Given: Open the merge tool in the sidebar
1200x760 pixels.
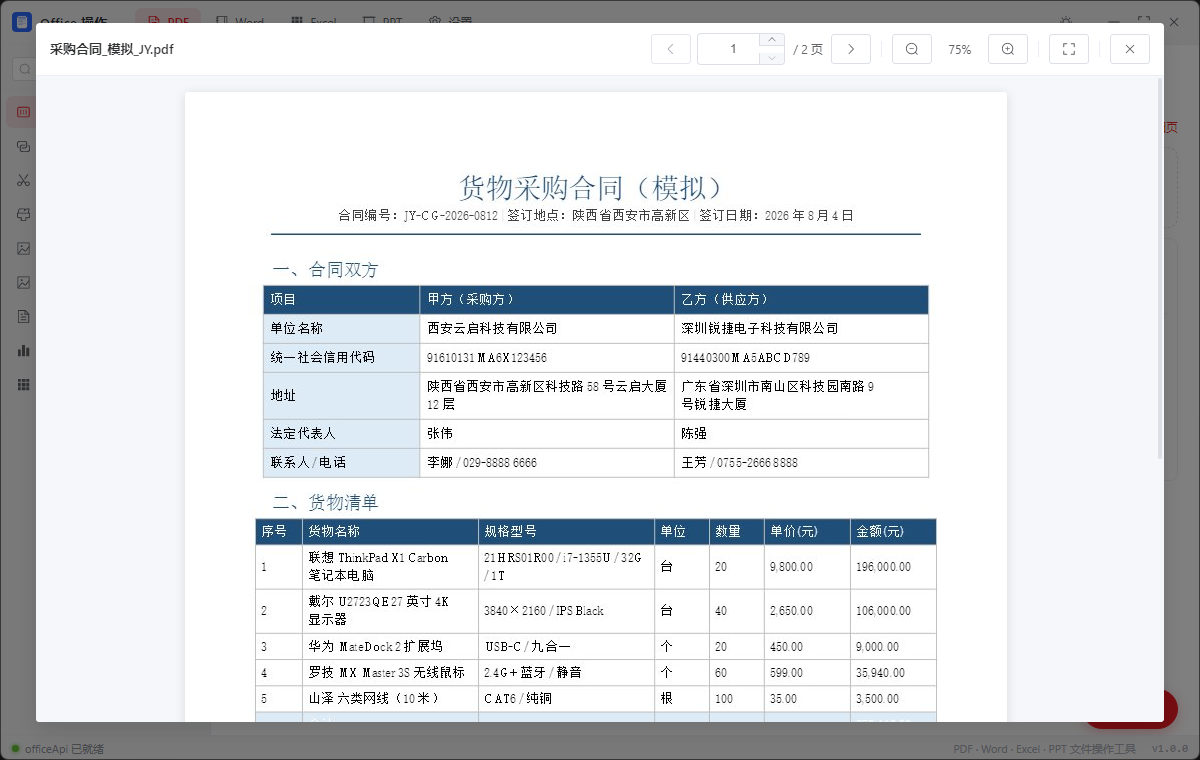Looking at the screenshot, I should pyautogui.click(x=23, y=146).
